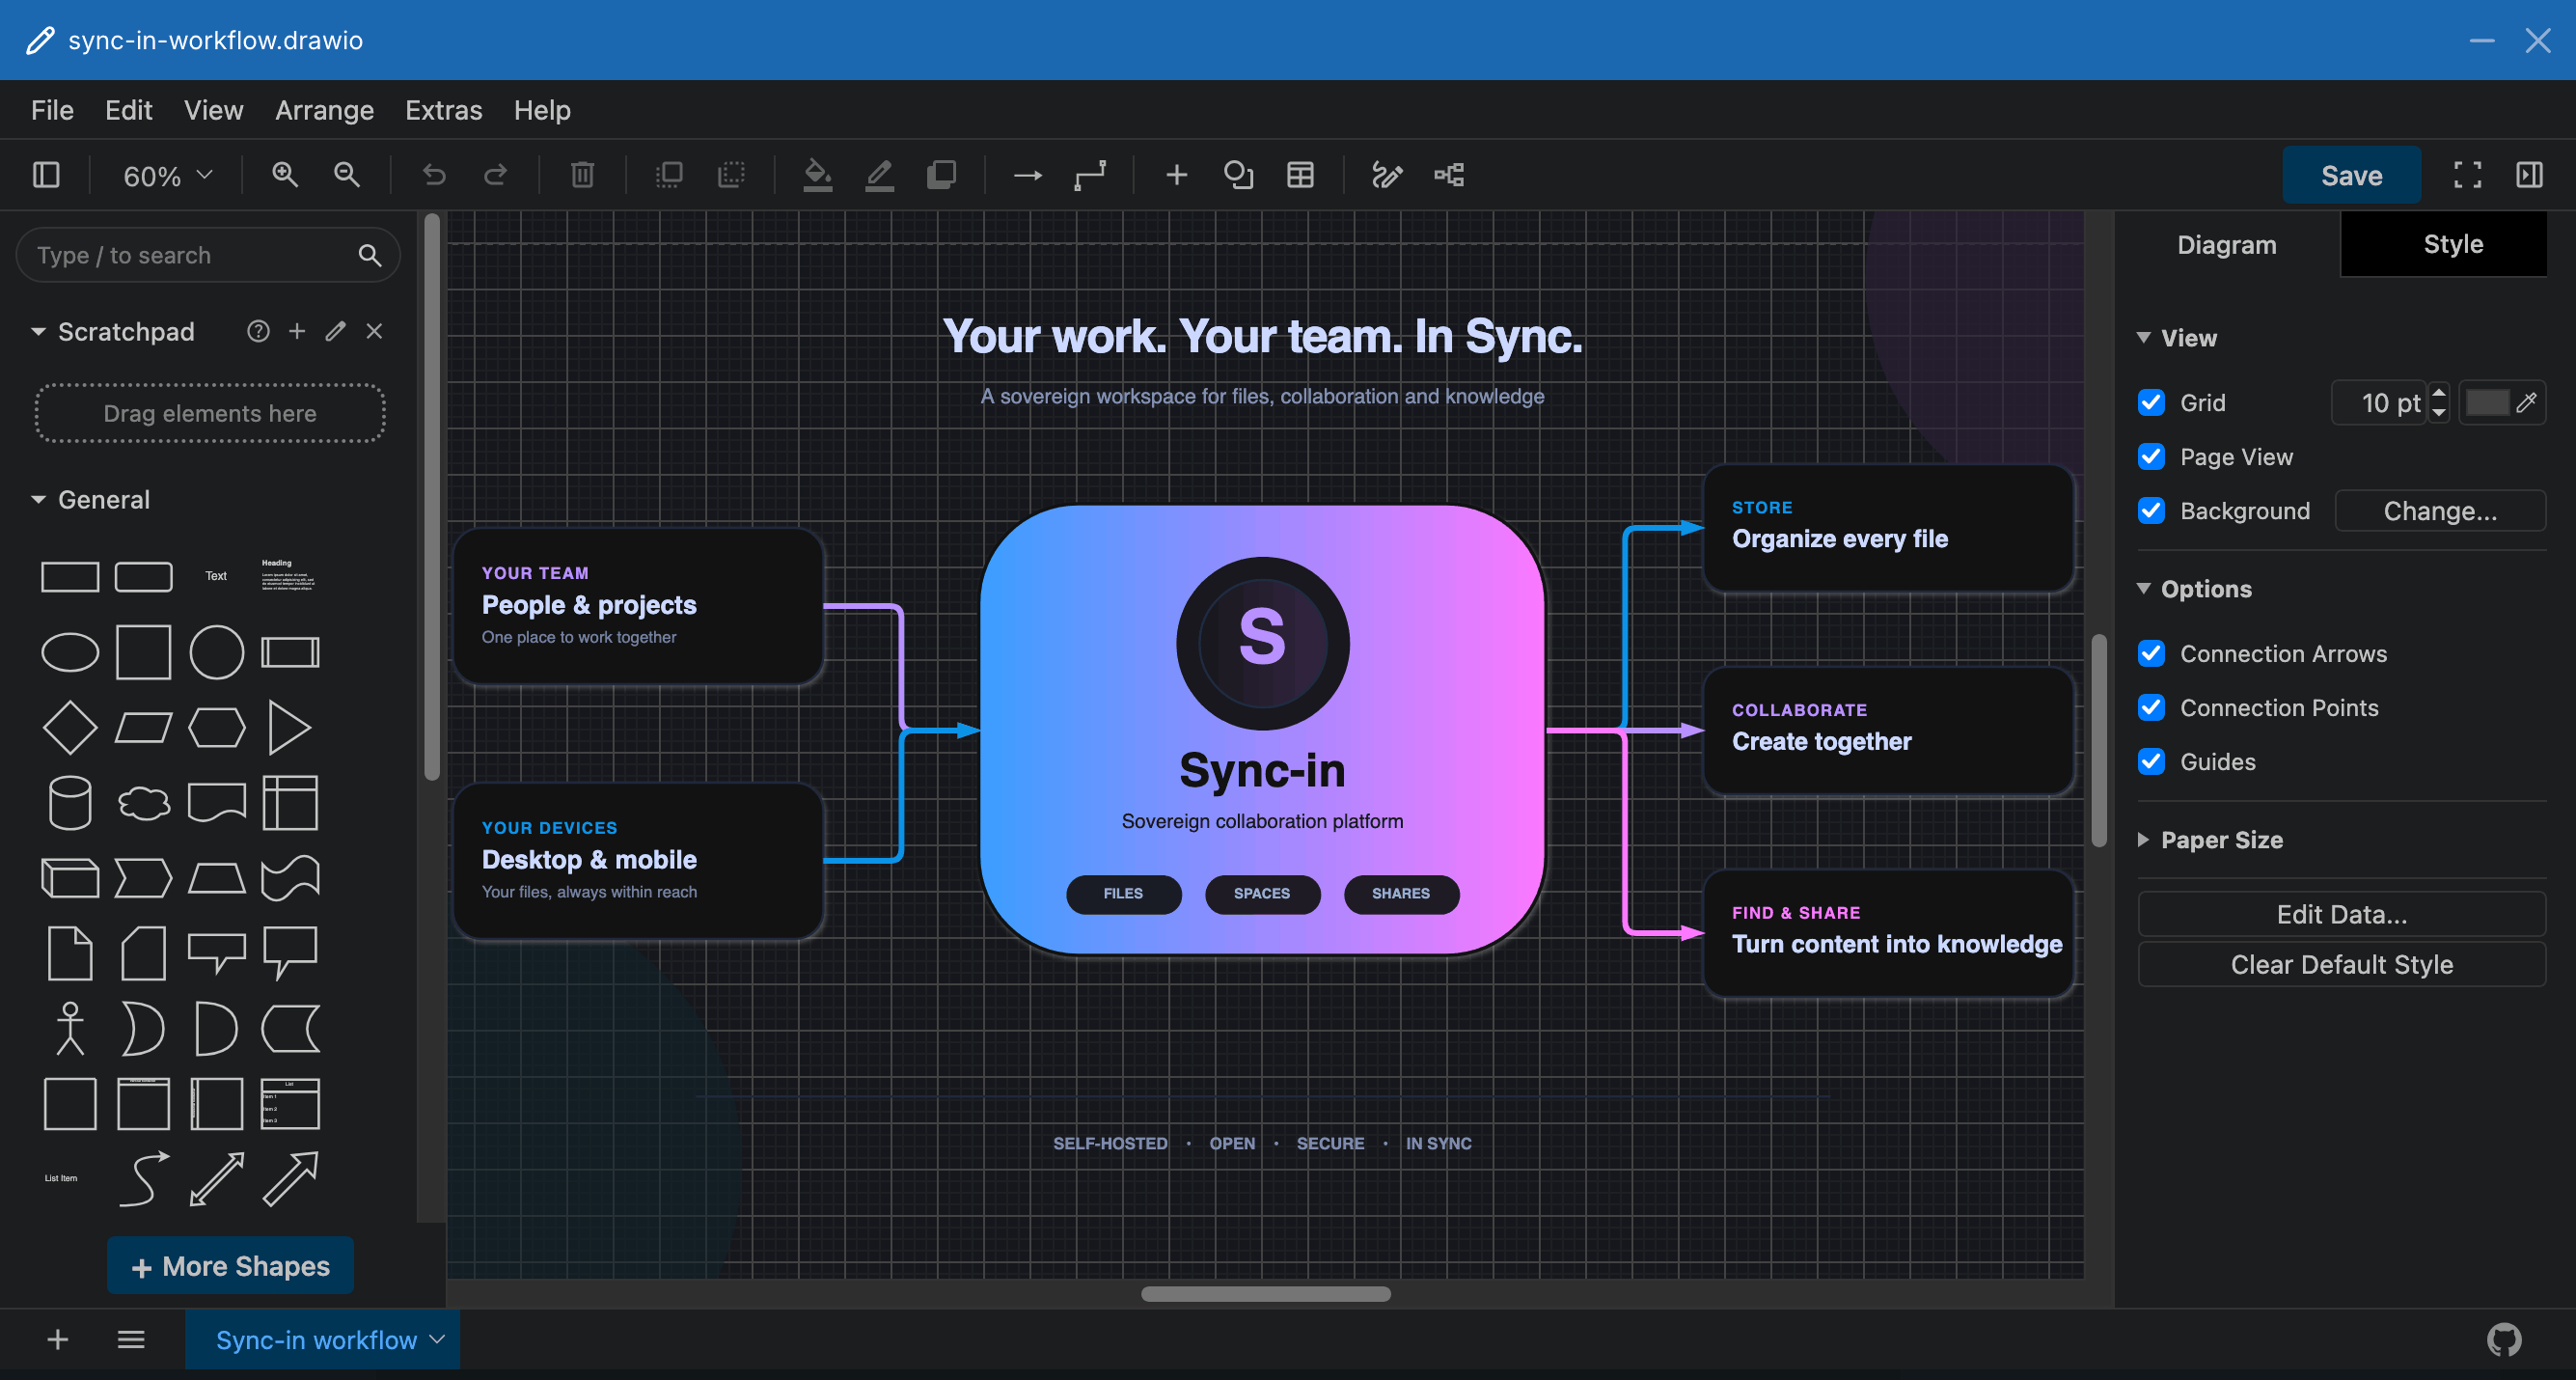Open the insert plus menu in toolbar

click(x=1176, y=175)
